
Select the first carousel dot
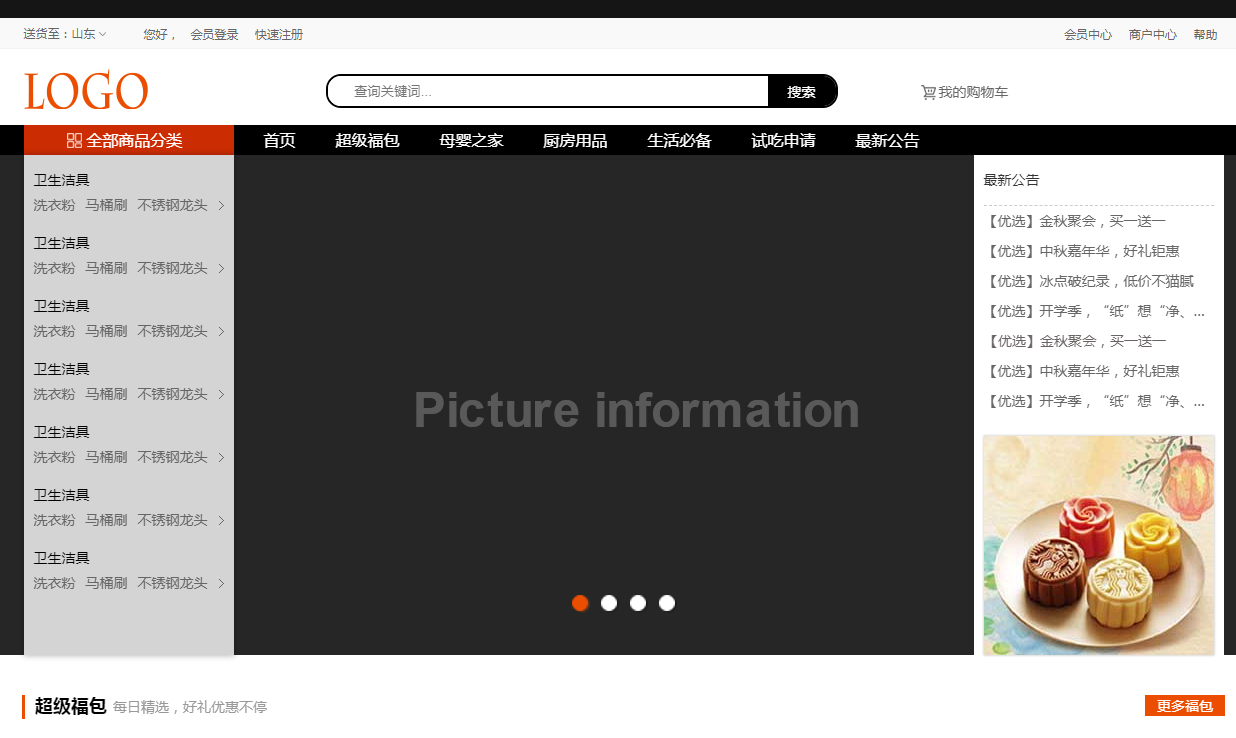pyautogui.click(x=580, y=603)
